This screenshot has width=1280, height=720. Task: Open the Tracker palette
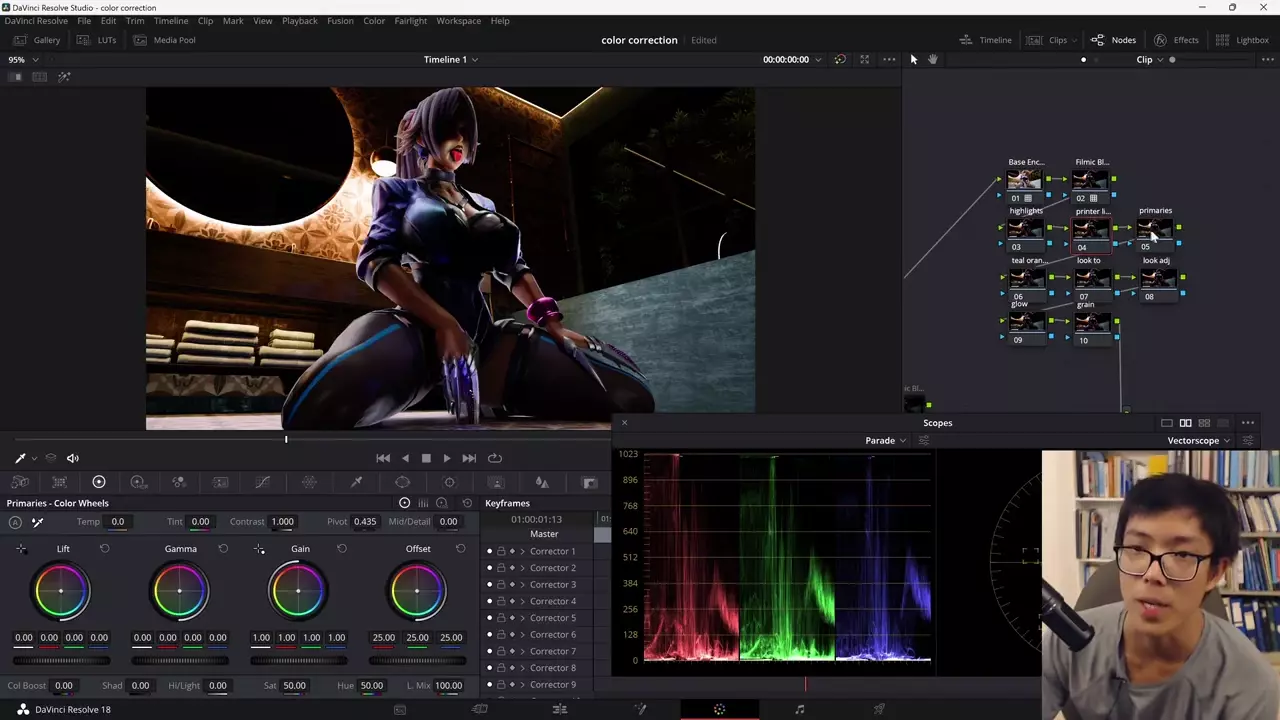coord(449,483)
